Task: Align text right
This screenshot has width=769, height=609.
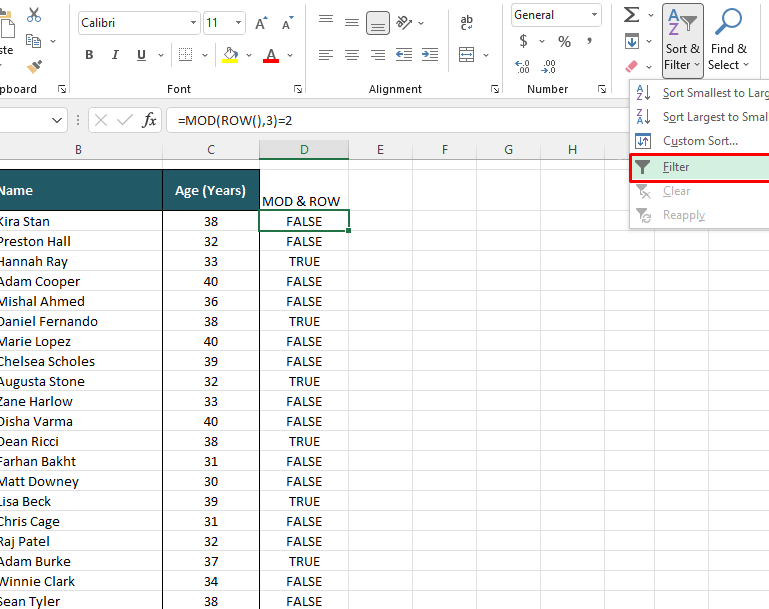Action: [378, 55]
